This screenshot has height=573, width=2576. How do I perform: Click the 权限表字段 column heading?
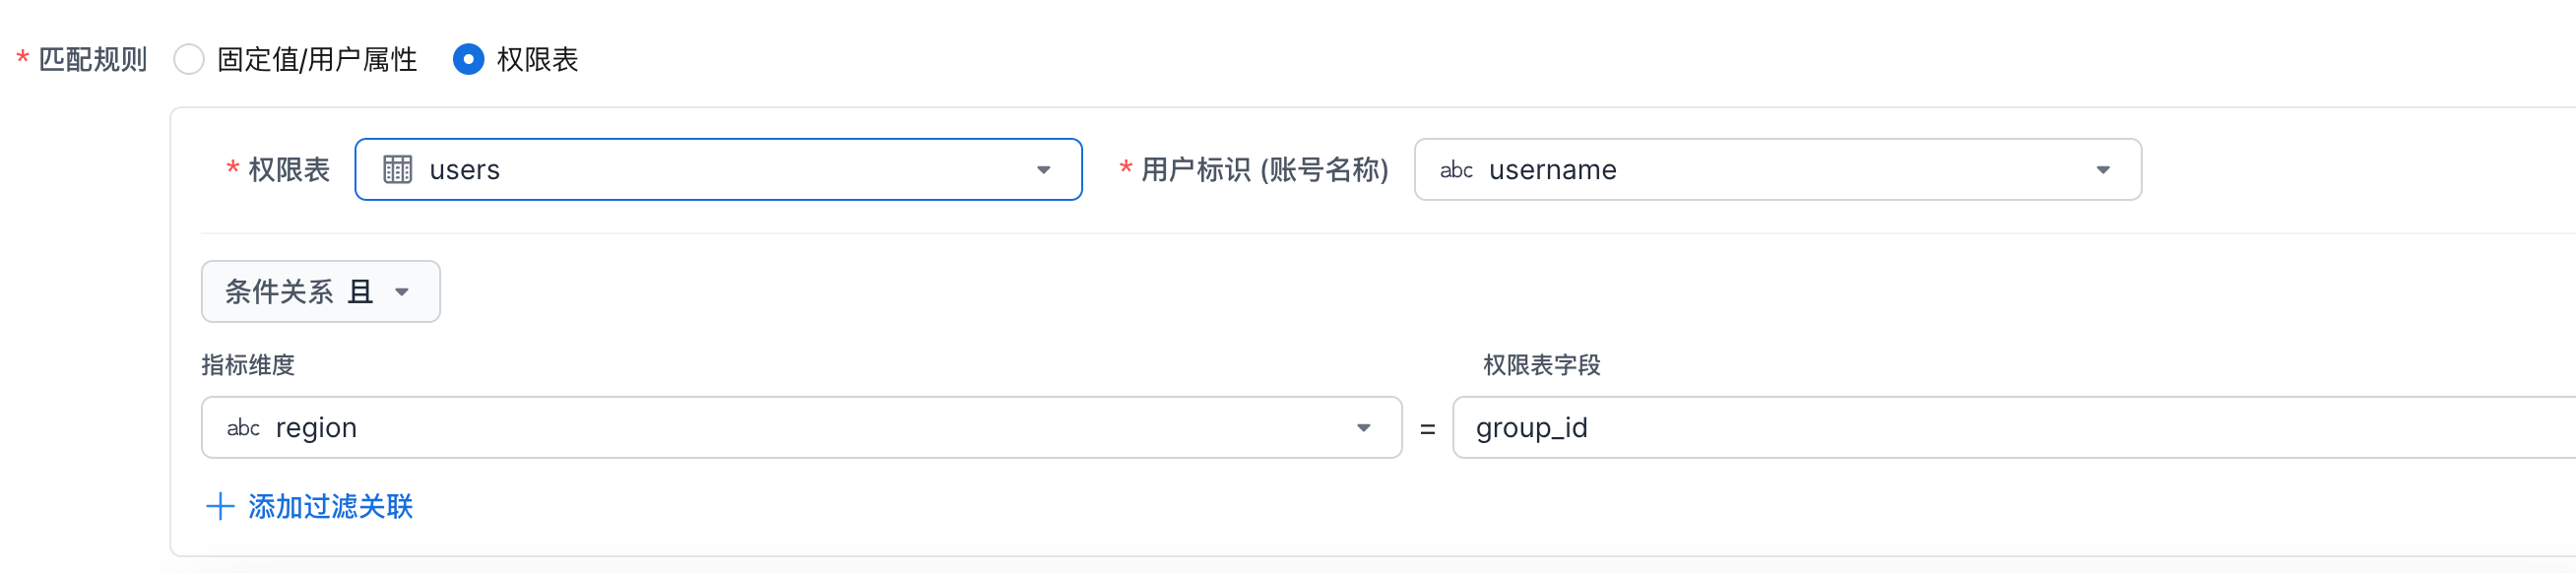(x=1541, y=365)
